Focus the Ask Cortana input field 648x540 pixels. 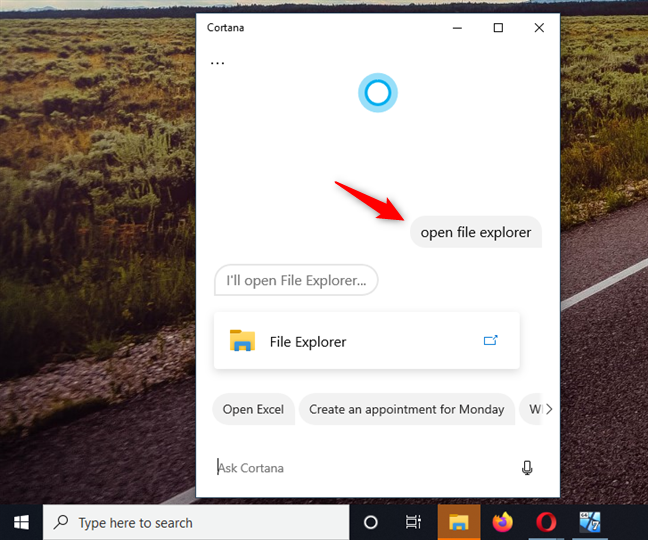(364, 468)
